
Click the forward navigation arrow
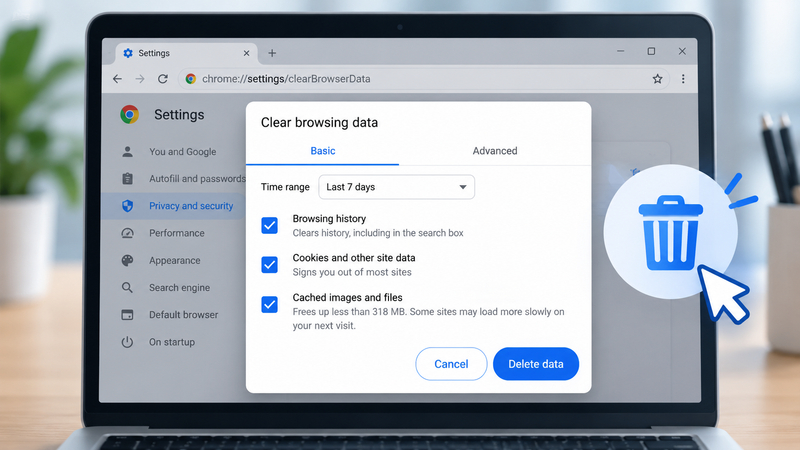click(x=140, y=79)
